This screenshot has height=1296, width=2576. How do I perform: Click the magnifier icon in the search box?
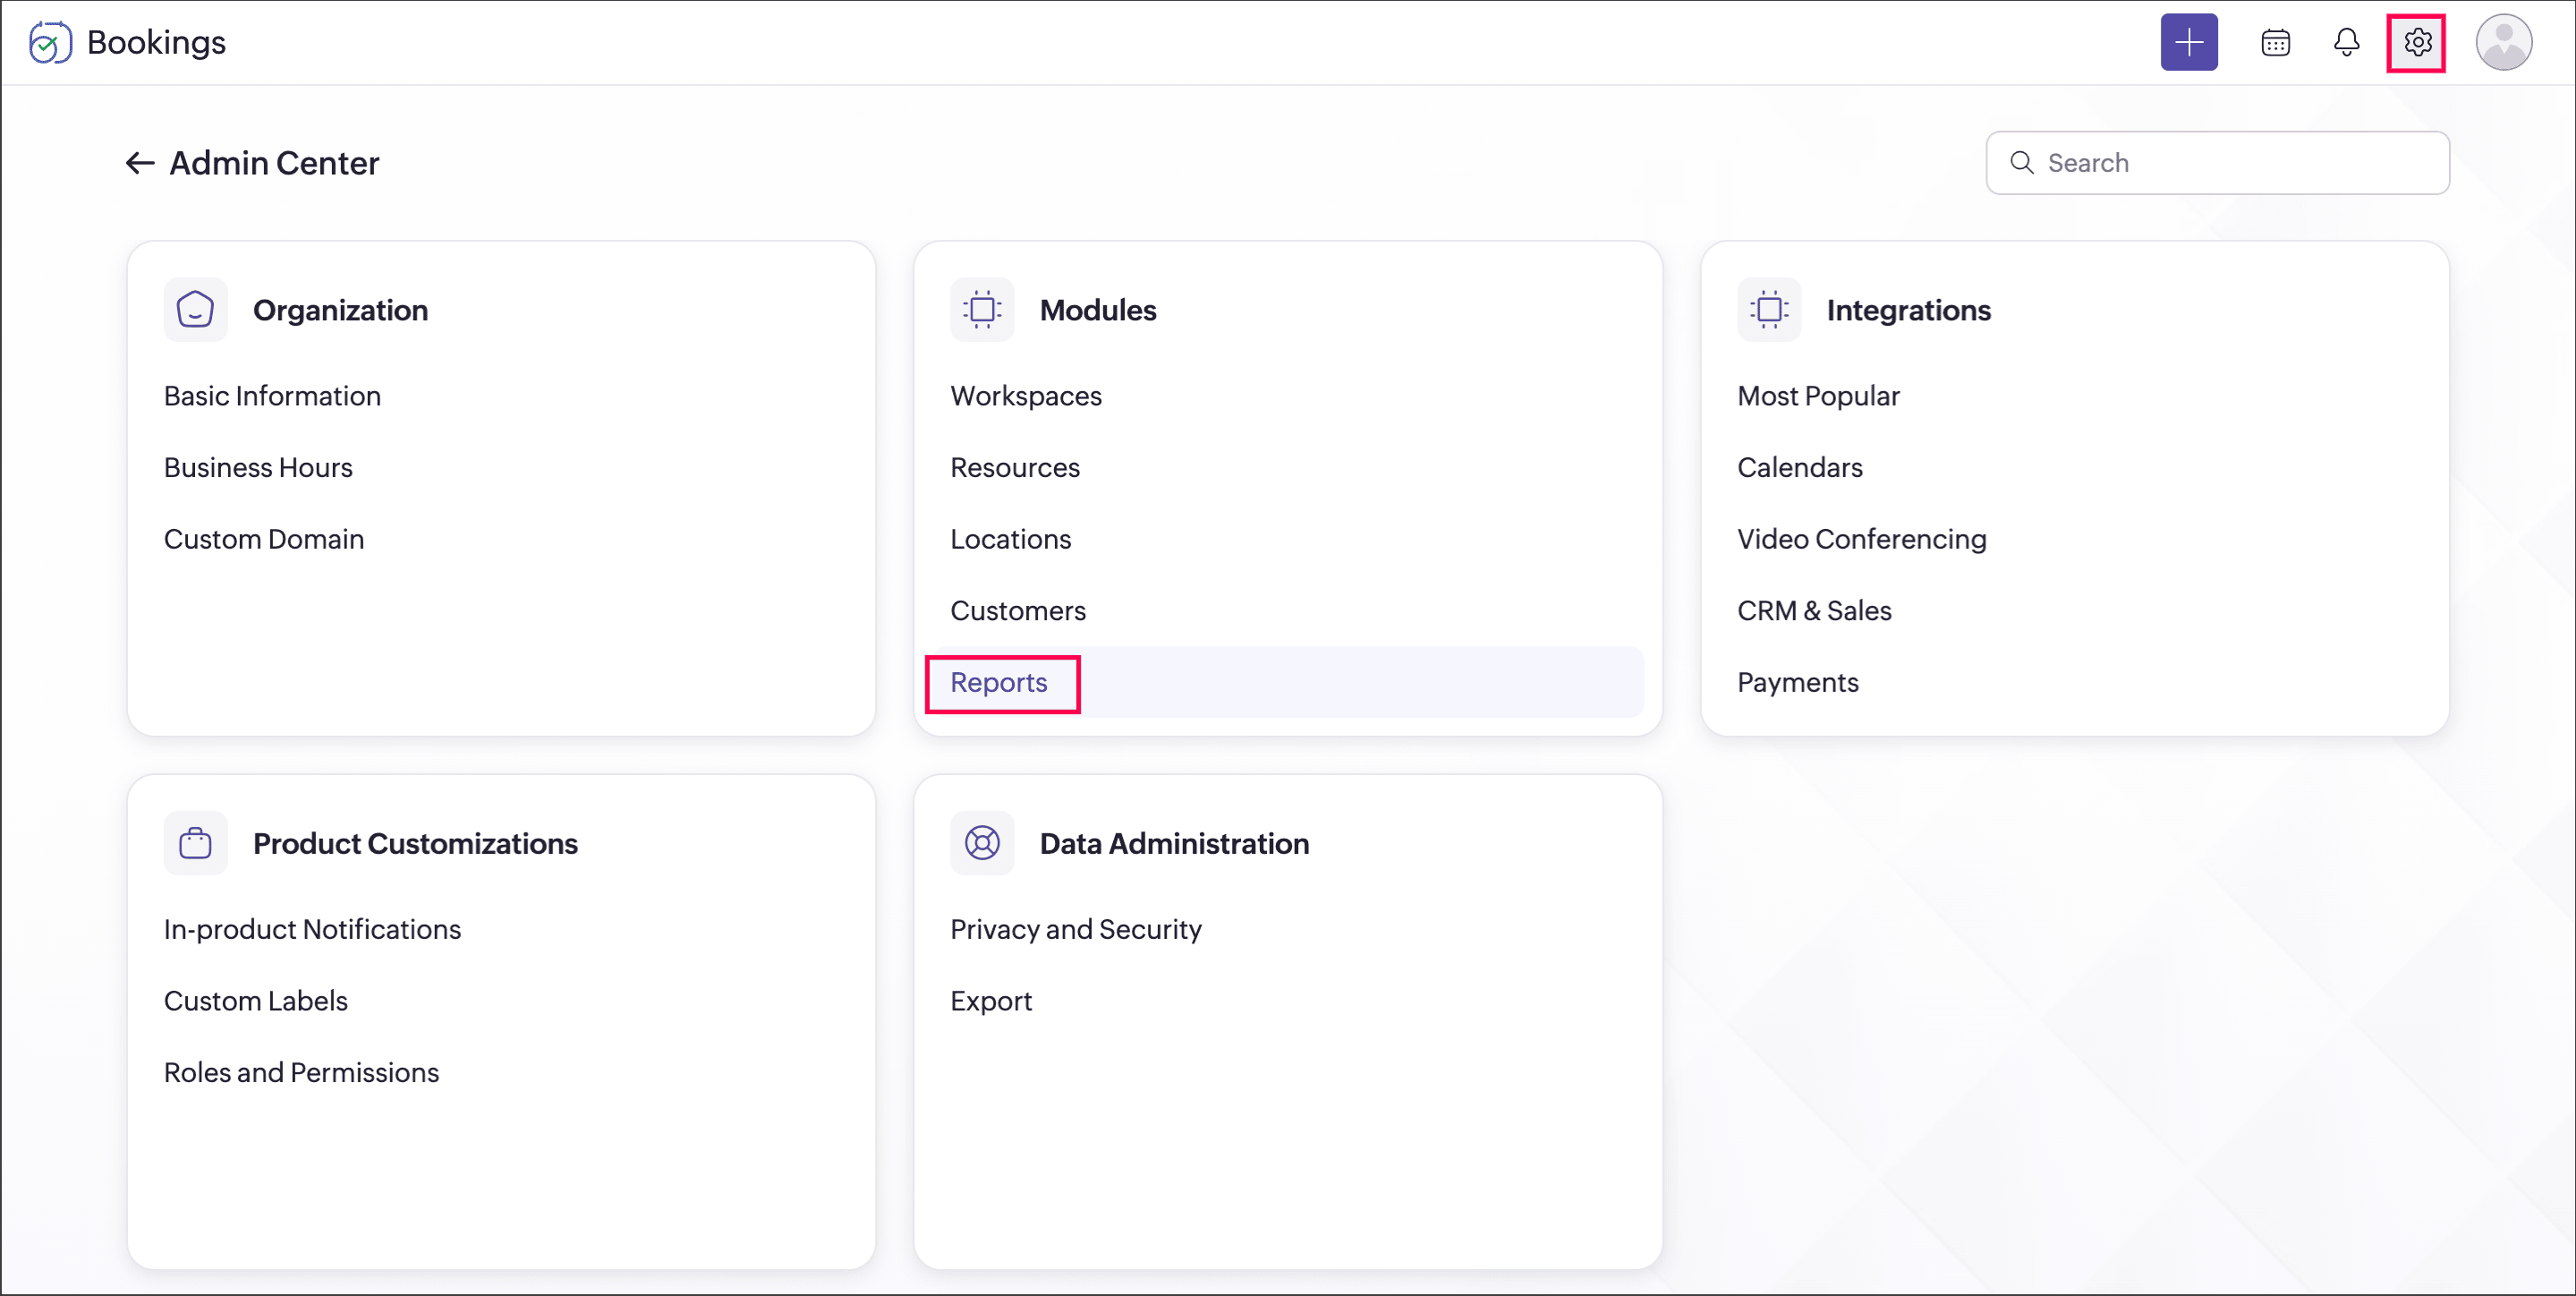coord(2021,163)
